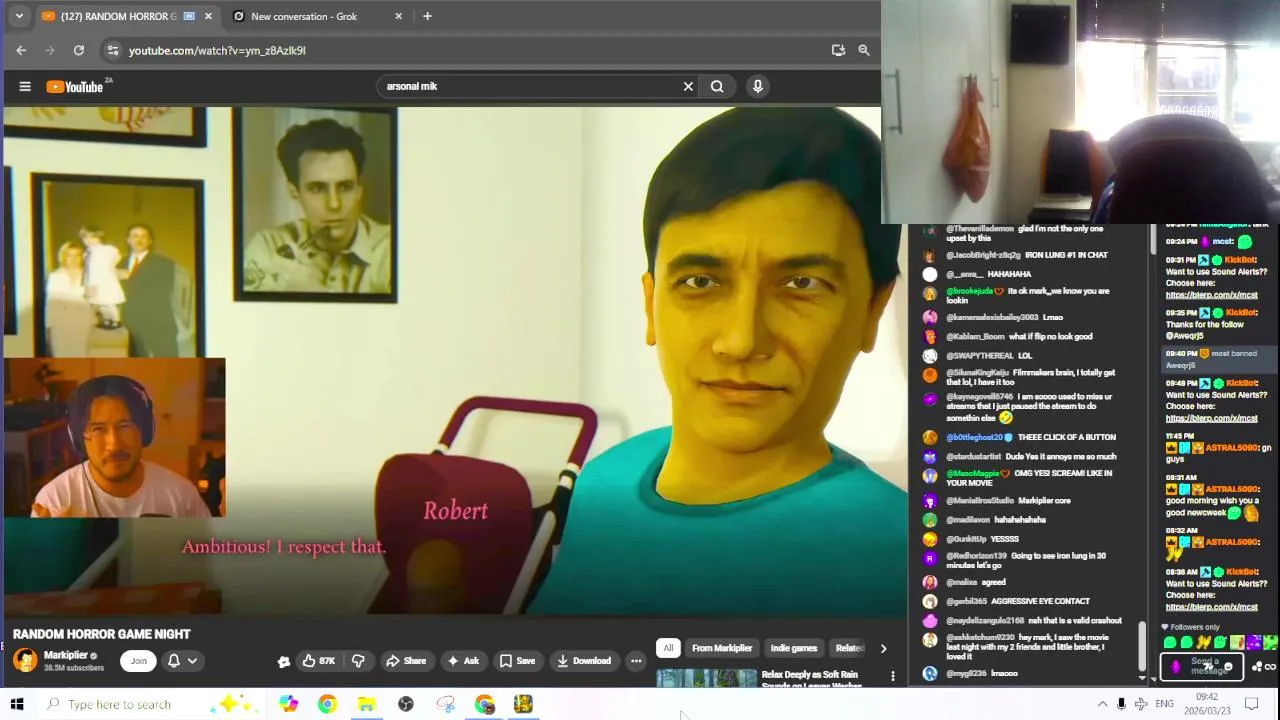Open OBS Studio from the taskbar
This screenshot has width=1280, height=720.
click(x=406, y=704)
